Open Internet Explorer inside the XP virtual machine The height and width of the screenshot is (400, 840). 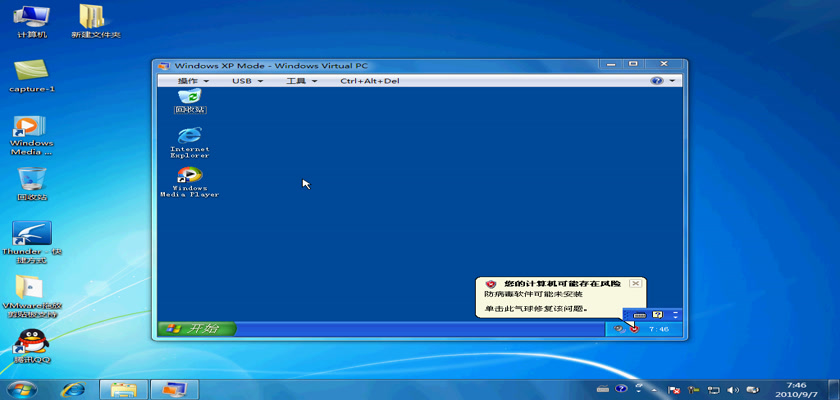pos(189,137)
